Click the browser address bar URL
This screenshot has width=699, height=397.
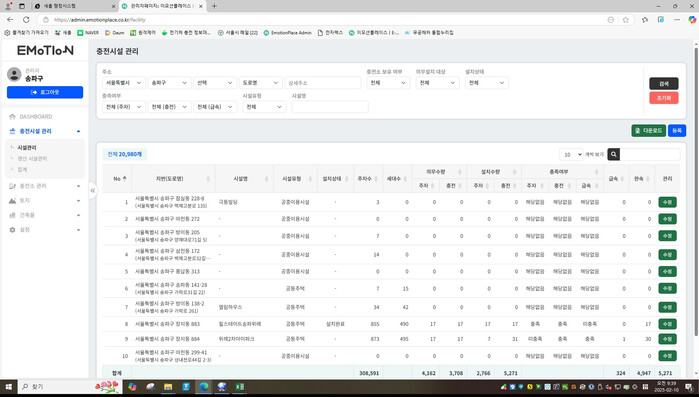coord(99,20)
